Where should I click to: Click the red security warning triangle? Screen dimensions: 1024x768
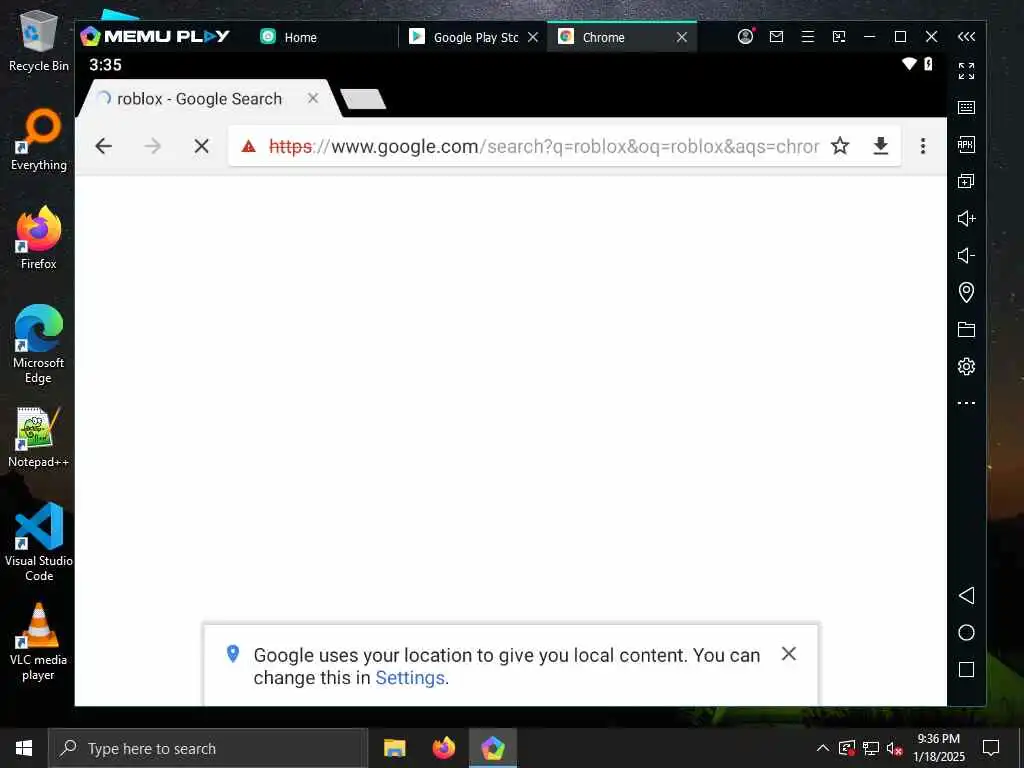click(248, 146)
